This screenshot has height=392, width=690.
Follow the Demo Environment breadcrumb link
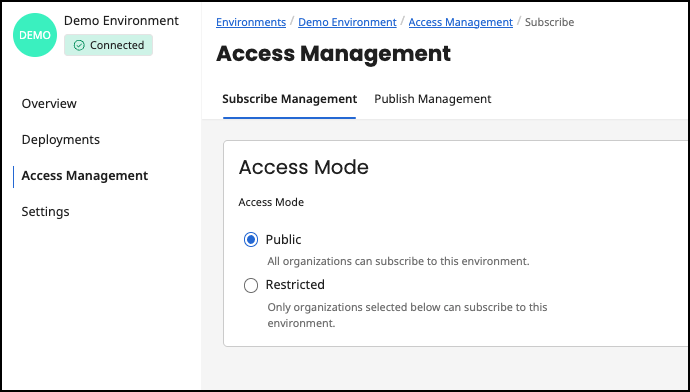point(347,22)
